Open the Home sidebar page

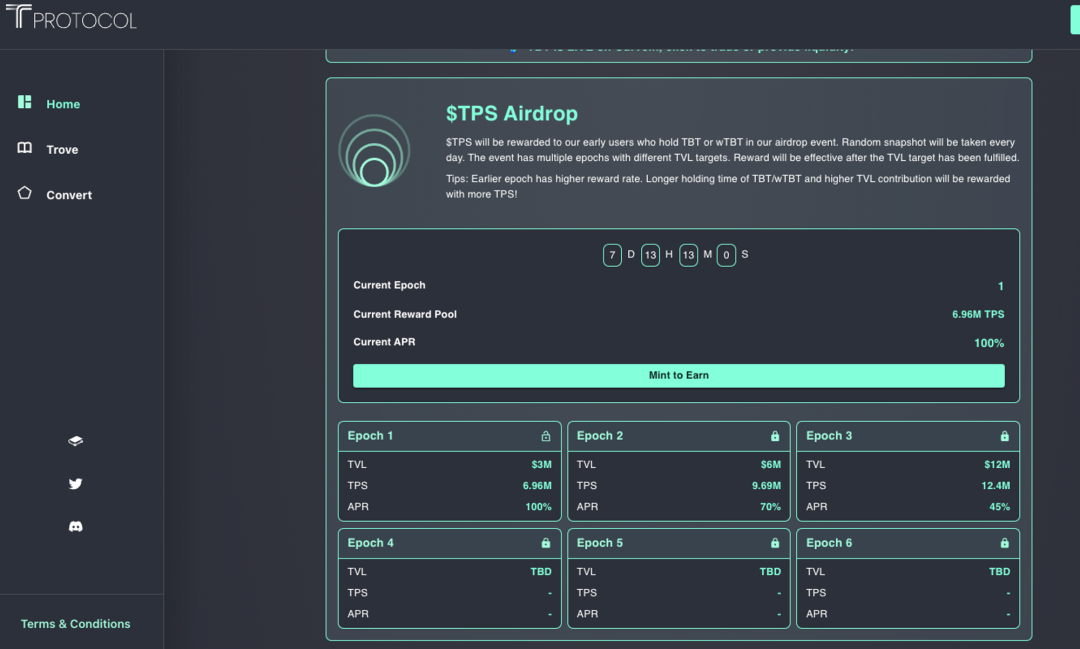[x=63, y=104]
